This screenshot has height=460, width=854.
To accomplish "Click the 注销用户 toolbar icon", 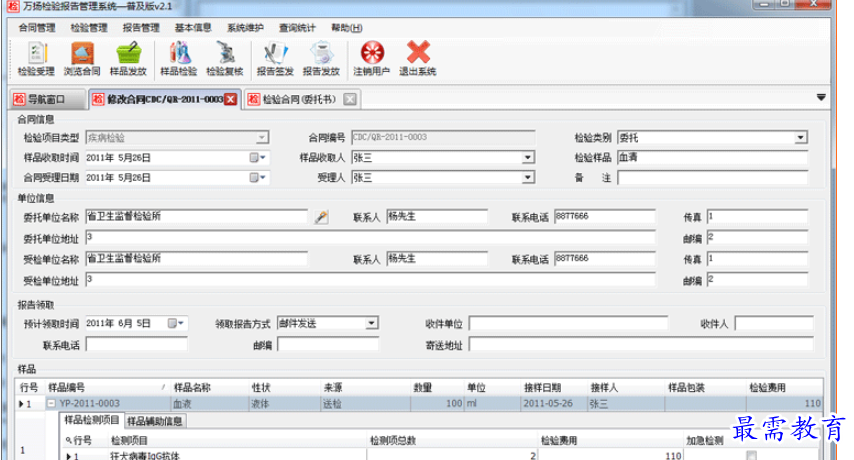I will pyautogui.click(x=372, y=57).
